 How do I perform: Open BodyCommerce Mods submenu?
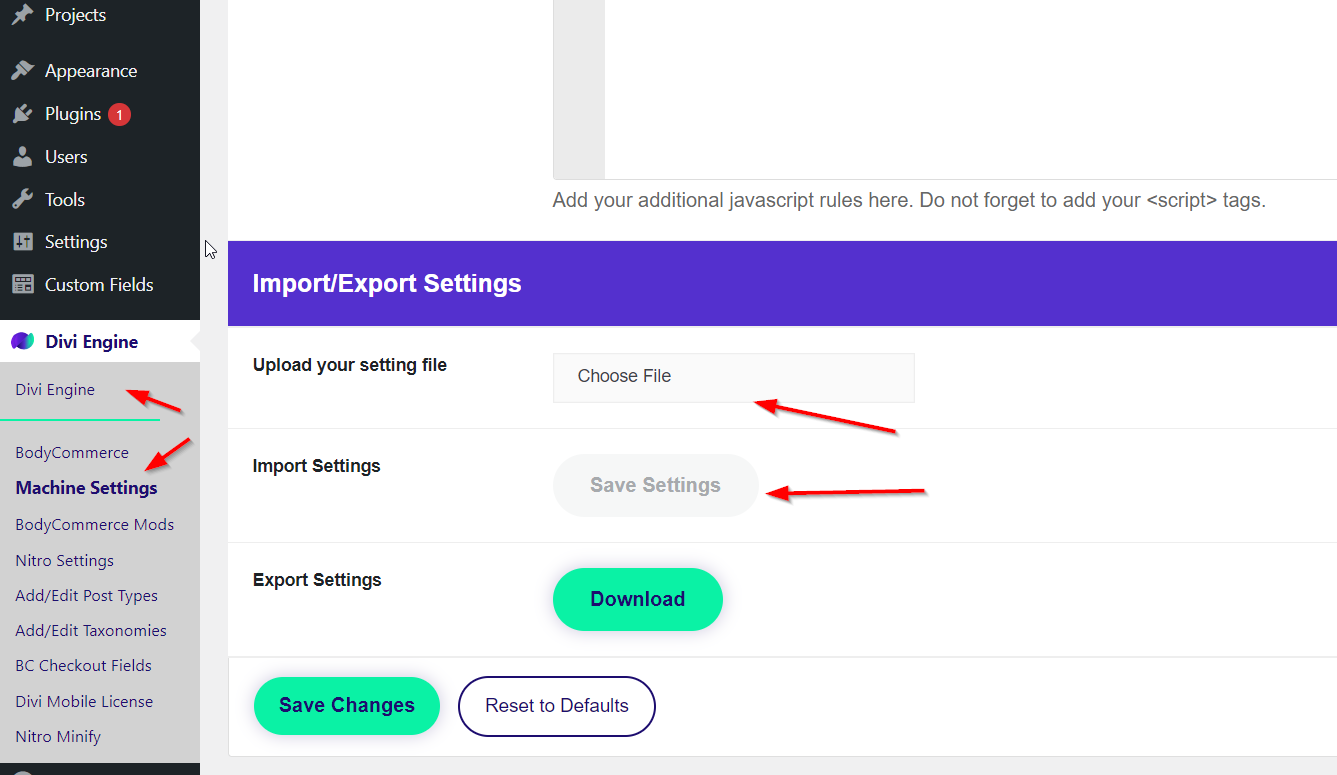[95, 525]
